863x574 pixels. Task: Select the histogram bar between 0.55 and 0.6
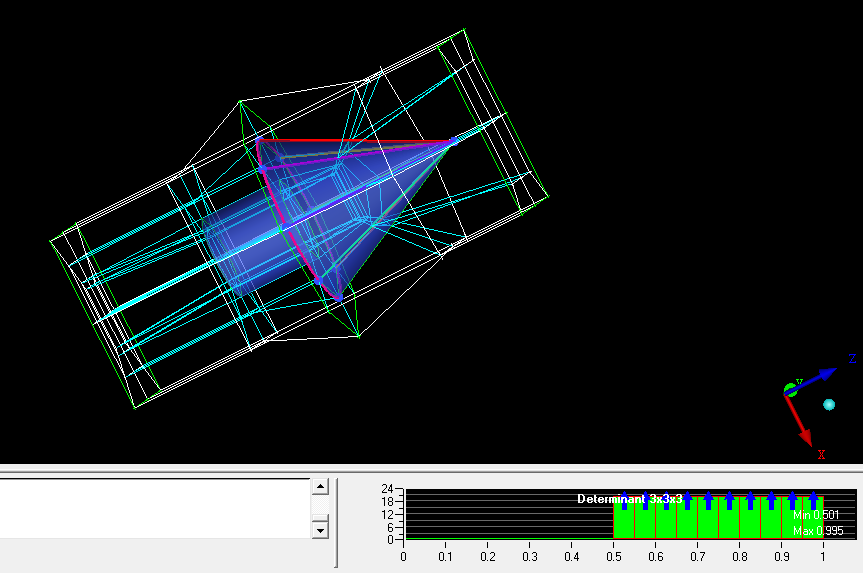(645, 522)
